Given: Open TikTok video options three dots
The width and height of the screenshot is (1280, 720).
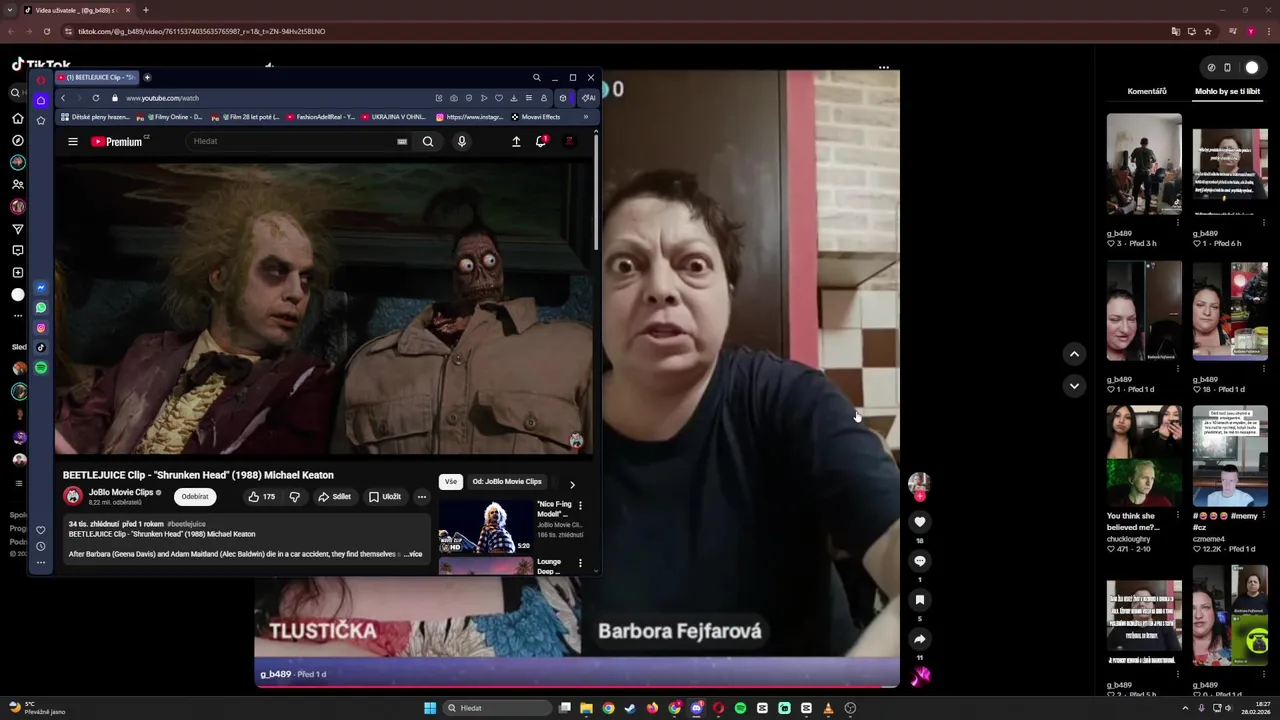Looking at the screenshot, I should point(884,68).
